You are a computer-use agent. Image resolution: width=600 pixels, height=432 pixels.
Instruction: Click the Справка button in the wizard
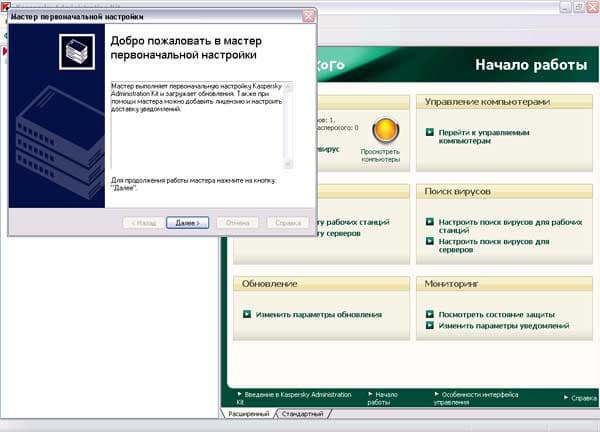[288, 223]
